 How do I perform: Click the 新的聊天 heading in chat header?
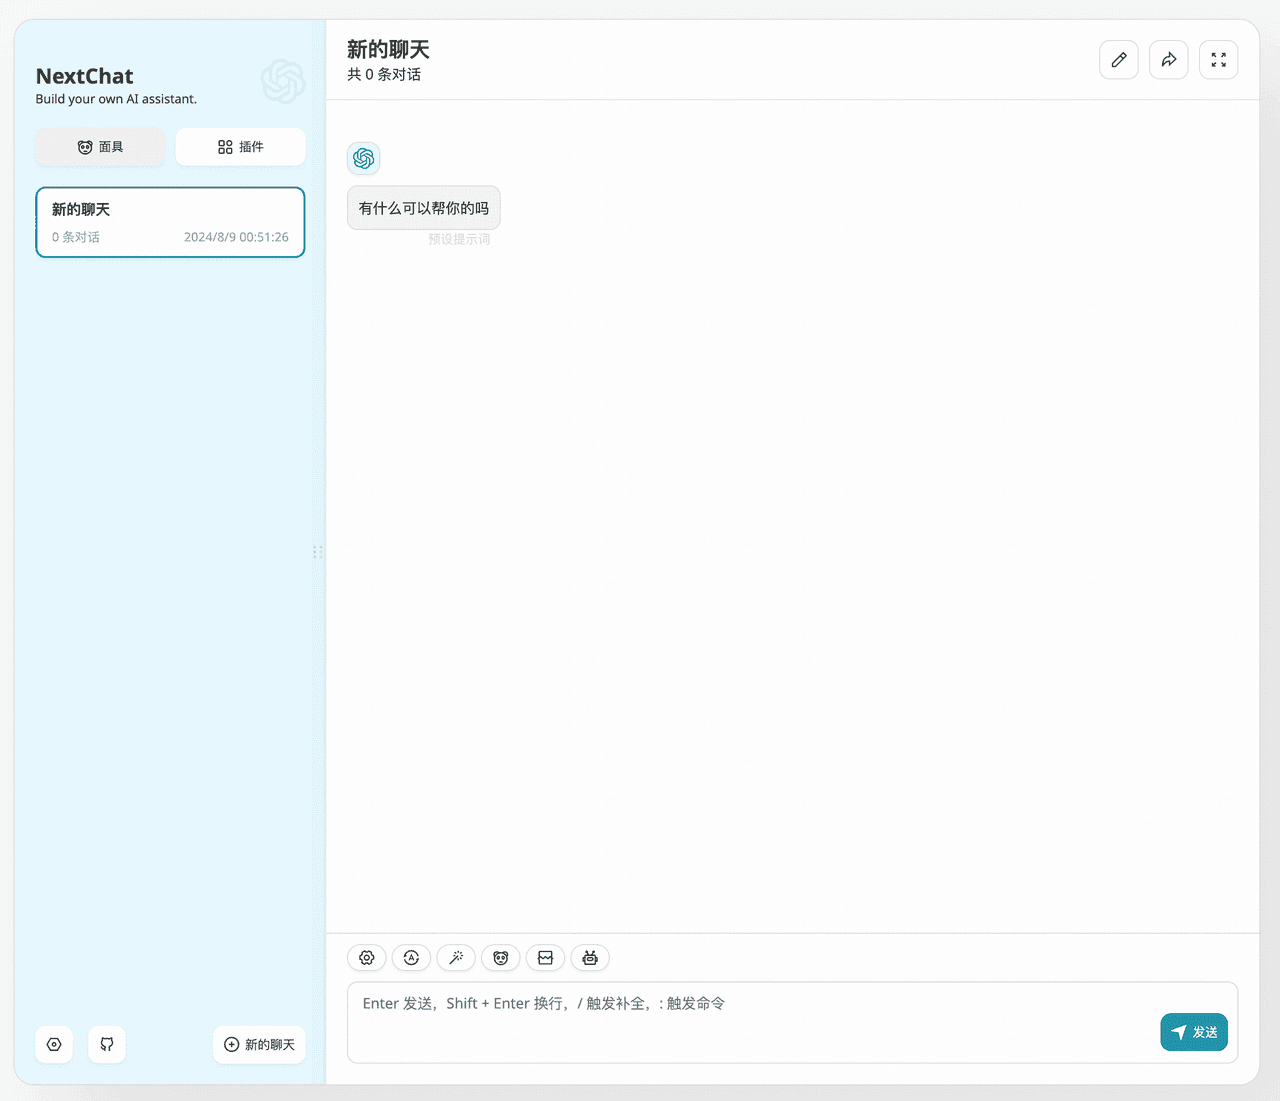(388, 50)
